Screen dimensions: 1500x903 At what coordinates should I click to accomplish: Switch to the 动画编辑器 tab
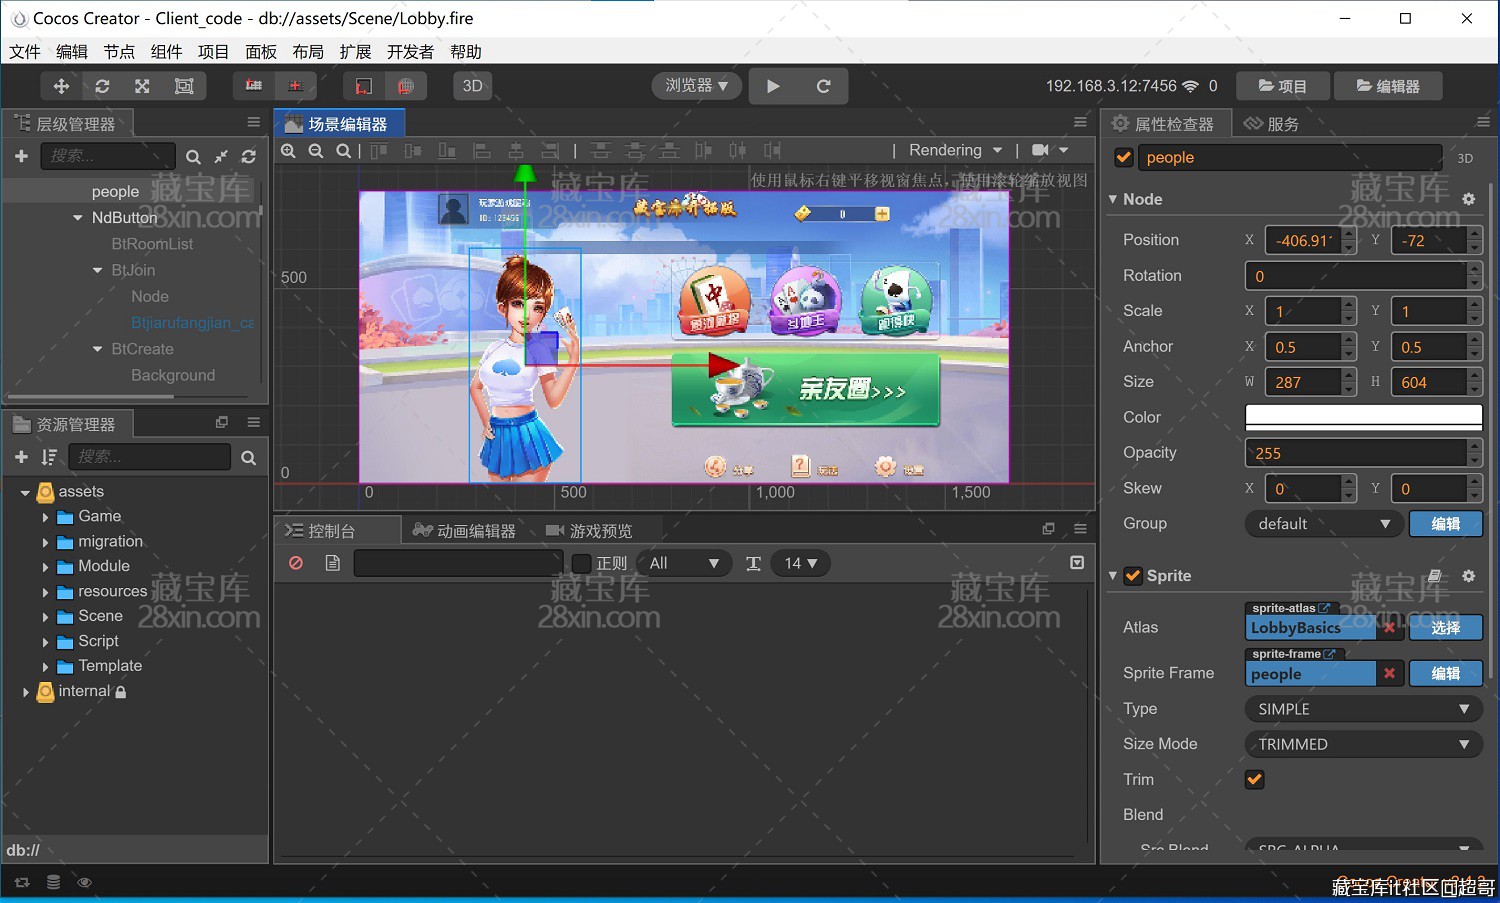(x=465, y=531)
